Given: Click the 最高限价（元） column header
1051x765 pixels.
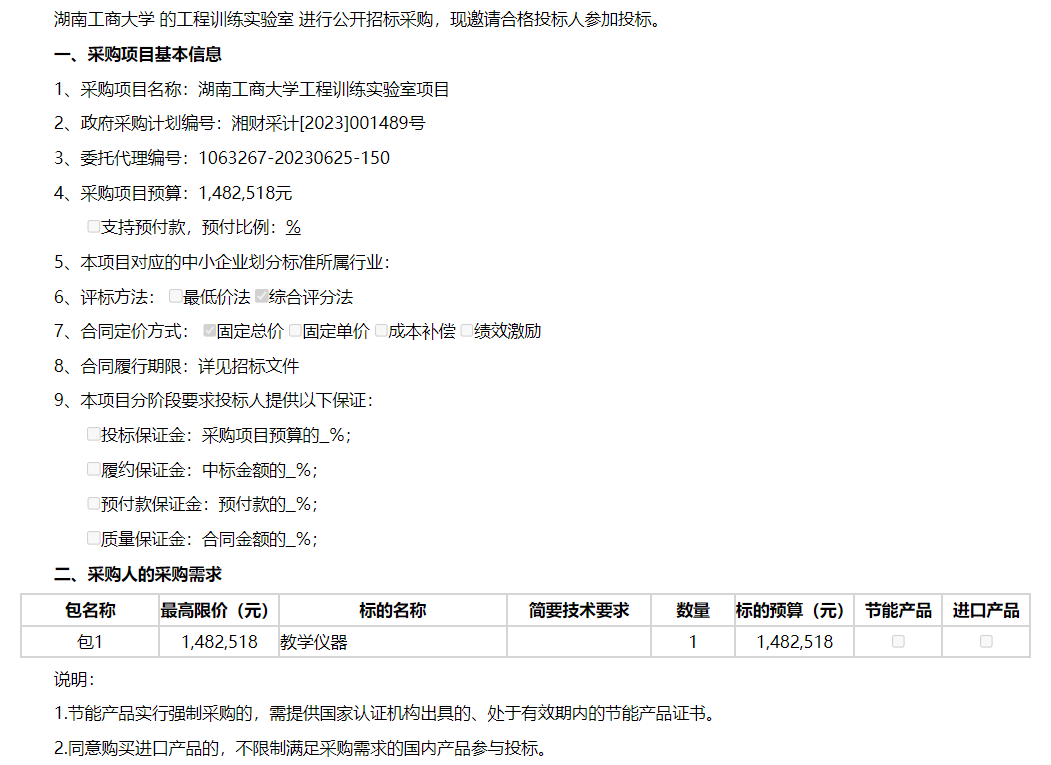Looking at the screenshot, I should (x=218, y=610).
